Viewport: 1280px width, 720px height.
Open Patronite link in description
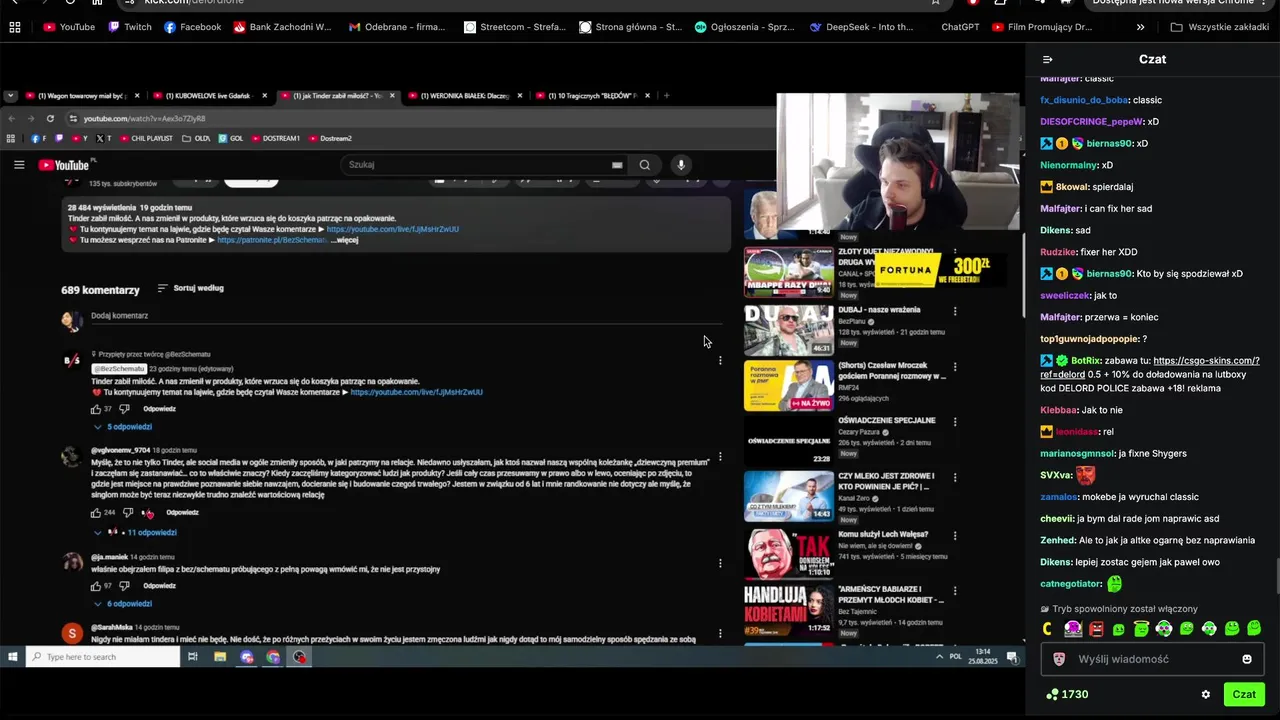(272, 240)
